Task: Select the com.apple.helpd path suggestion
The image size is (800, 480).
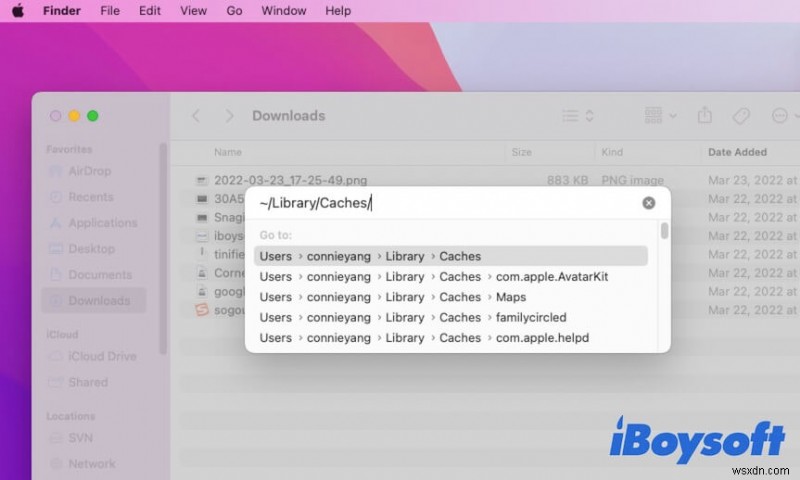Action: [x=451, y=338]
